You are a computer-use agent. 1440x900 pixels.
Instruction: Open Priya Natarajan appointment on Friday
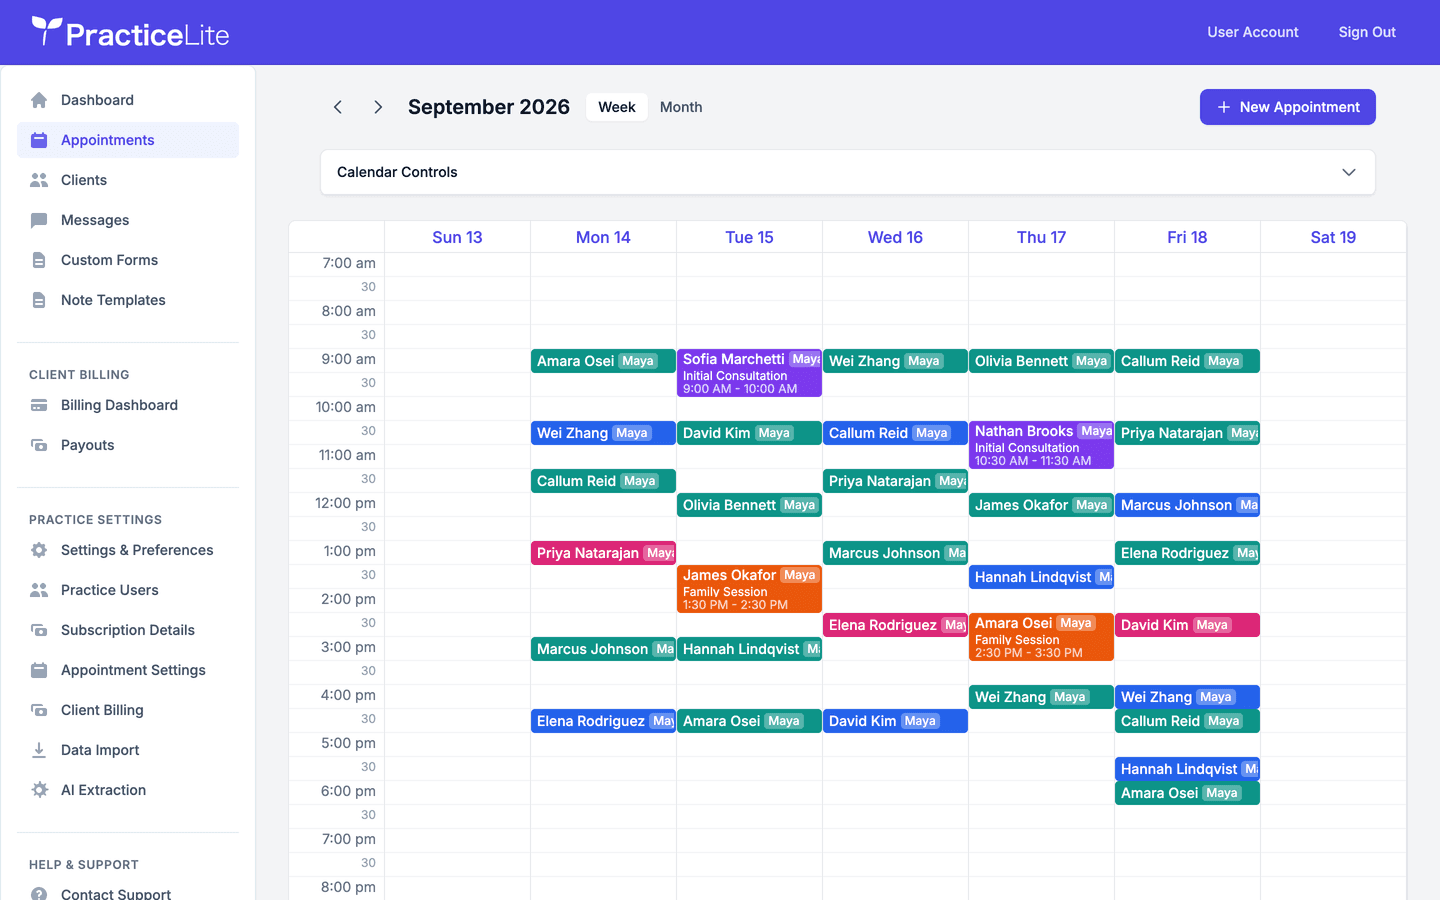tap(1187, 433)
